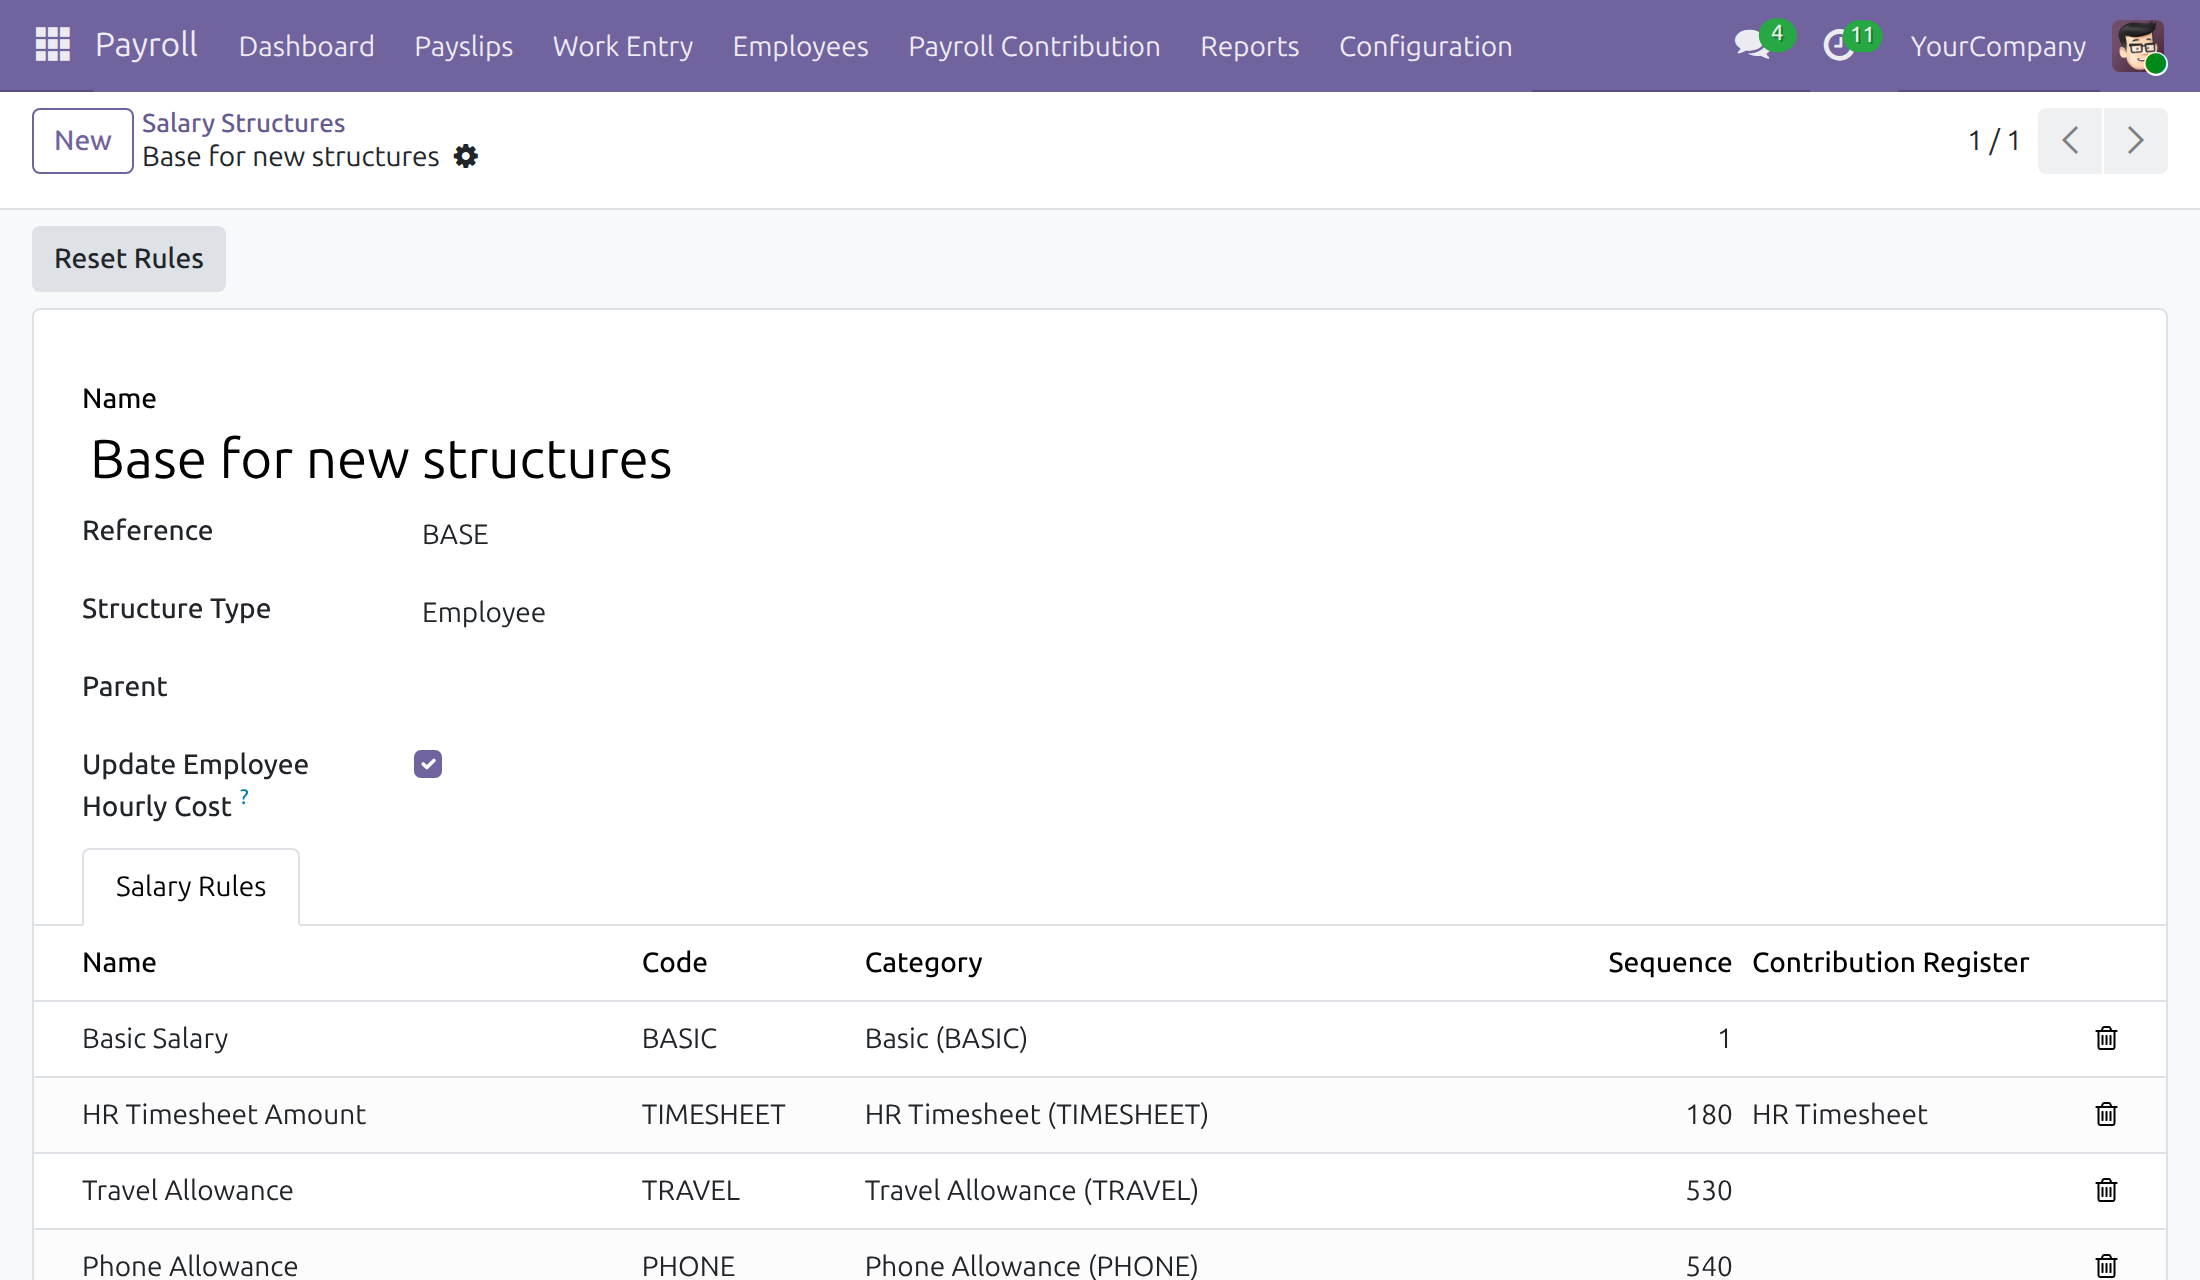The height and width of the screenshot is (1280, 2200).
Task: Delete the Travel Allowance rule row
Action: click(2106, 1190)
